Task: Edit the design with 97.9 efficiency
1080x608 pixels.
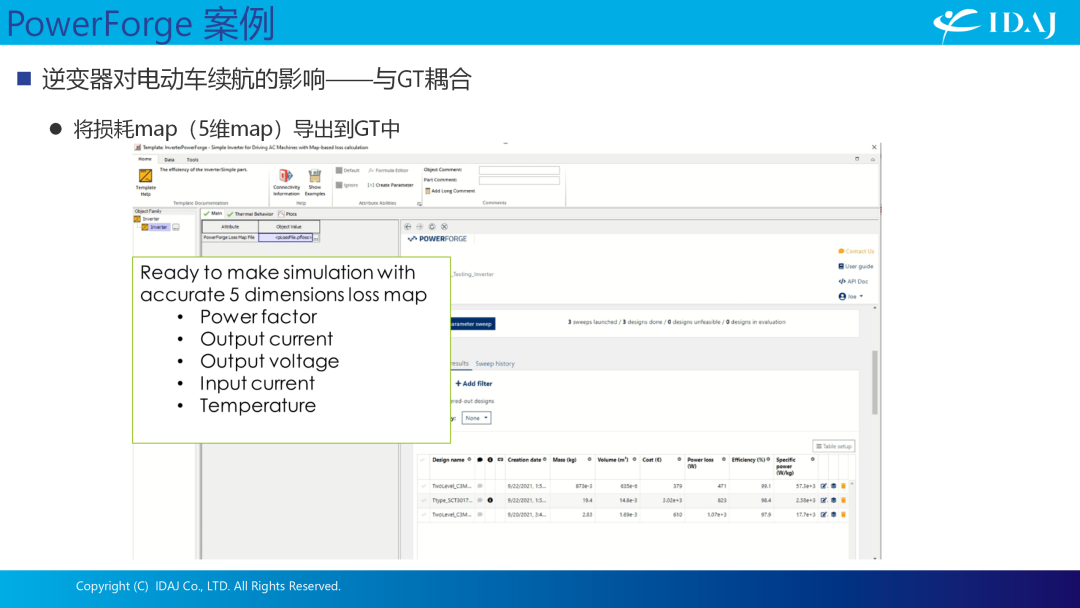Action: [x=824, y=514]
